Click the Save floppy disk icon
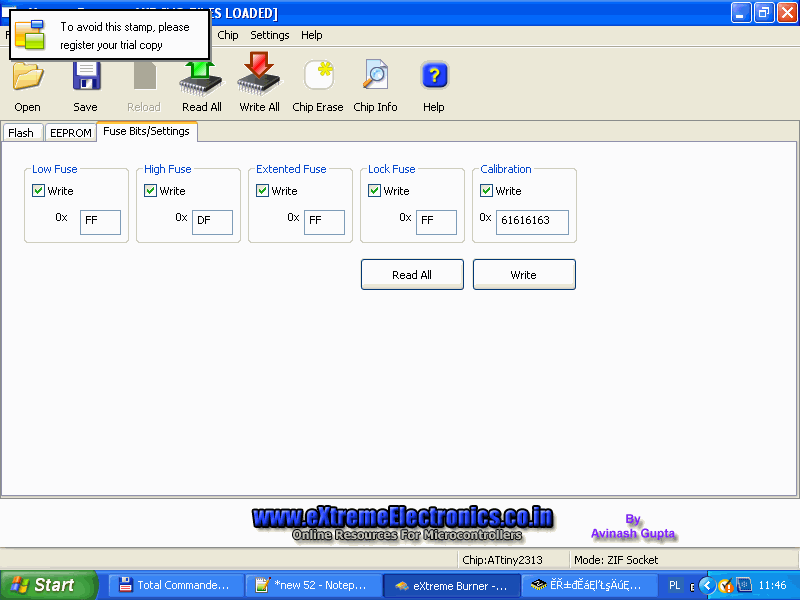800x600 pixels. [86, 78]
